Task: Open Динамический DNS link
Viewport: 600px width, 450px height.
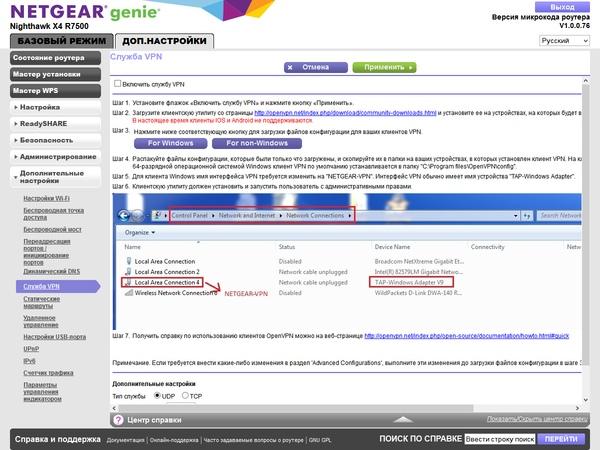Action: [x=52, y=271]
